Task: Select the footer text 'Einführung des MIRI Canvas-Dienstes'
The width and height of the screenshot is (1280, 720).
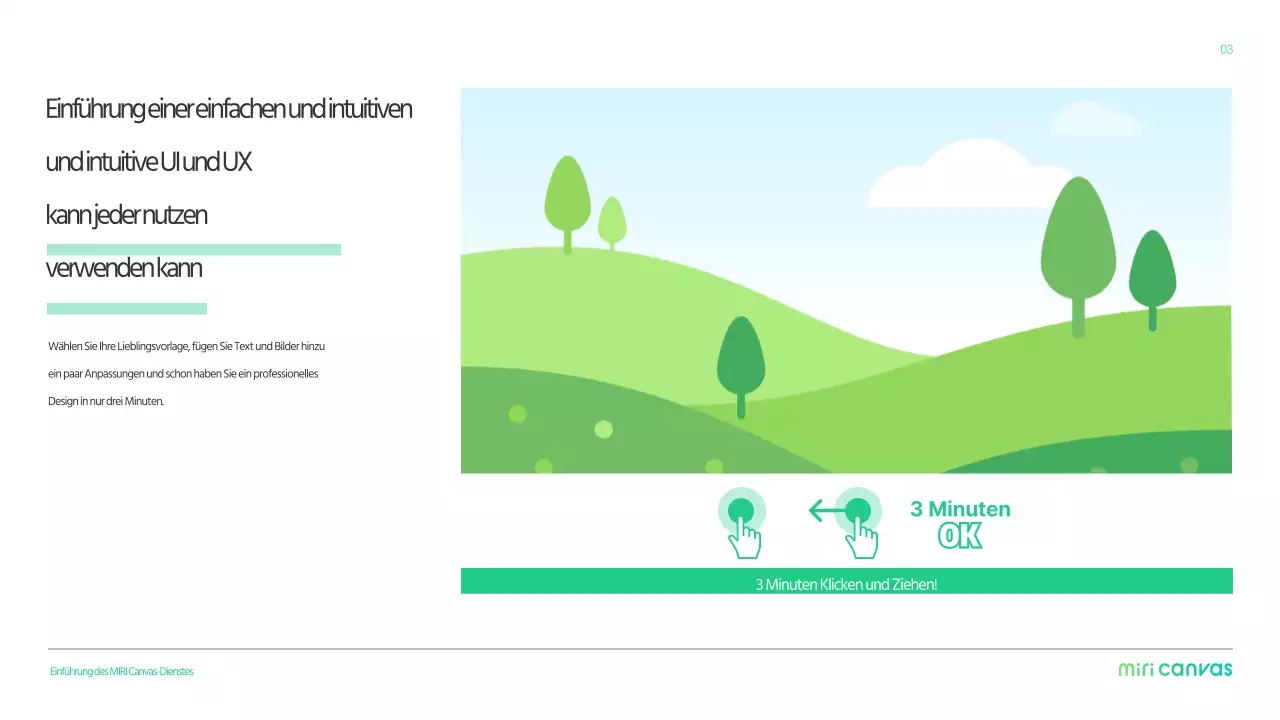Action: tap(121, 671)
